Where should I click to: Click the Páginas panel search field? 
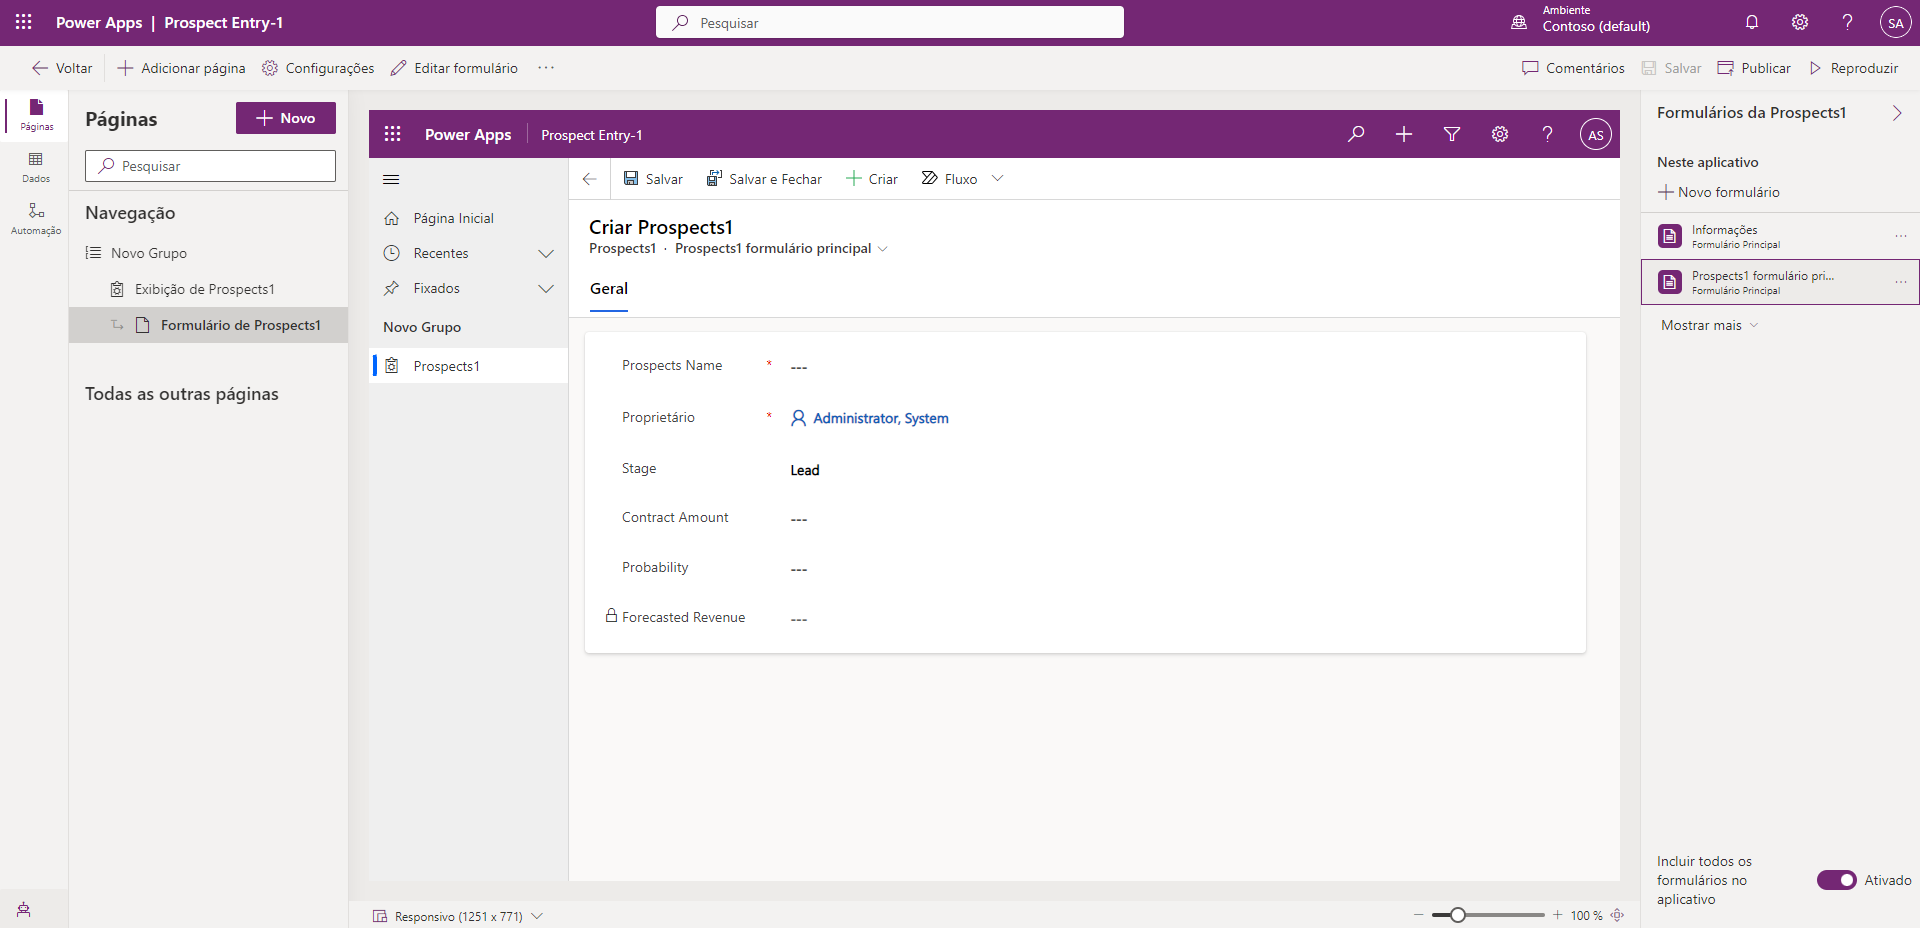(210, 166)
